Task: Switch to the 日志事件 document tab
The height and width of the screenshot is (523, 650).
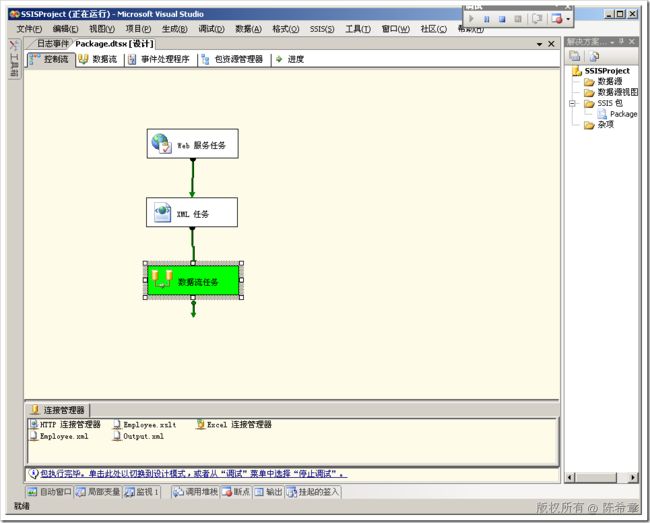Action: pyautogui.click(x=53, y=43)
